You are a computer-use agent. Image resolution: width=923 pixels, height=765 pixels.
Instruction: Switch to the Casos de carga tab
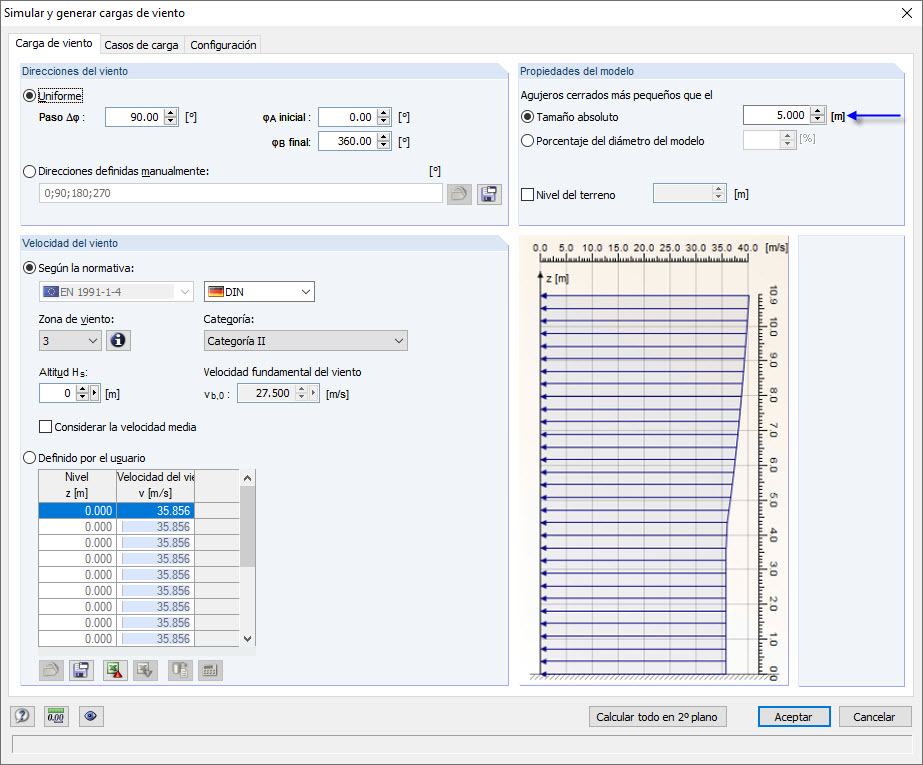(143, 44)
